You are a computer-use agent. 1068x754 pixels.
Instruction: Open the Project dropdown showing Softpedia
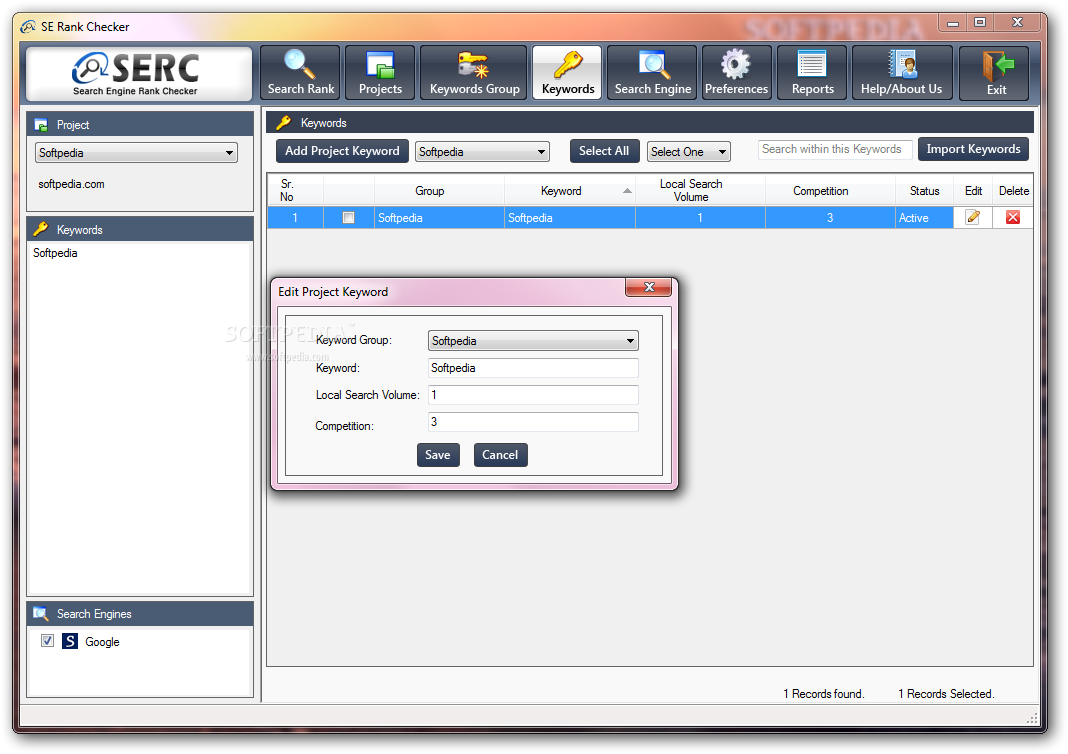[x=136, y=153]
